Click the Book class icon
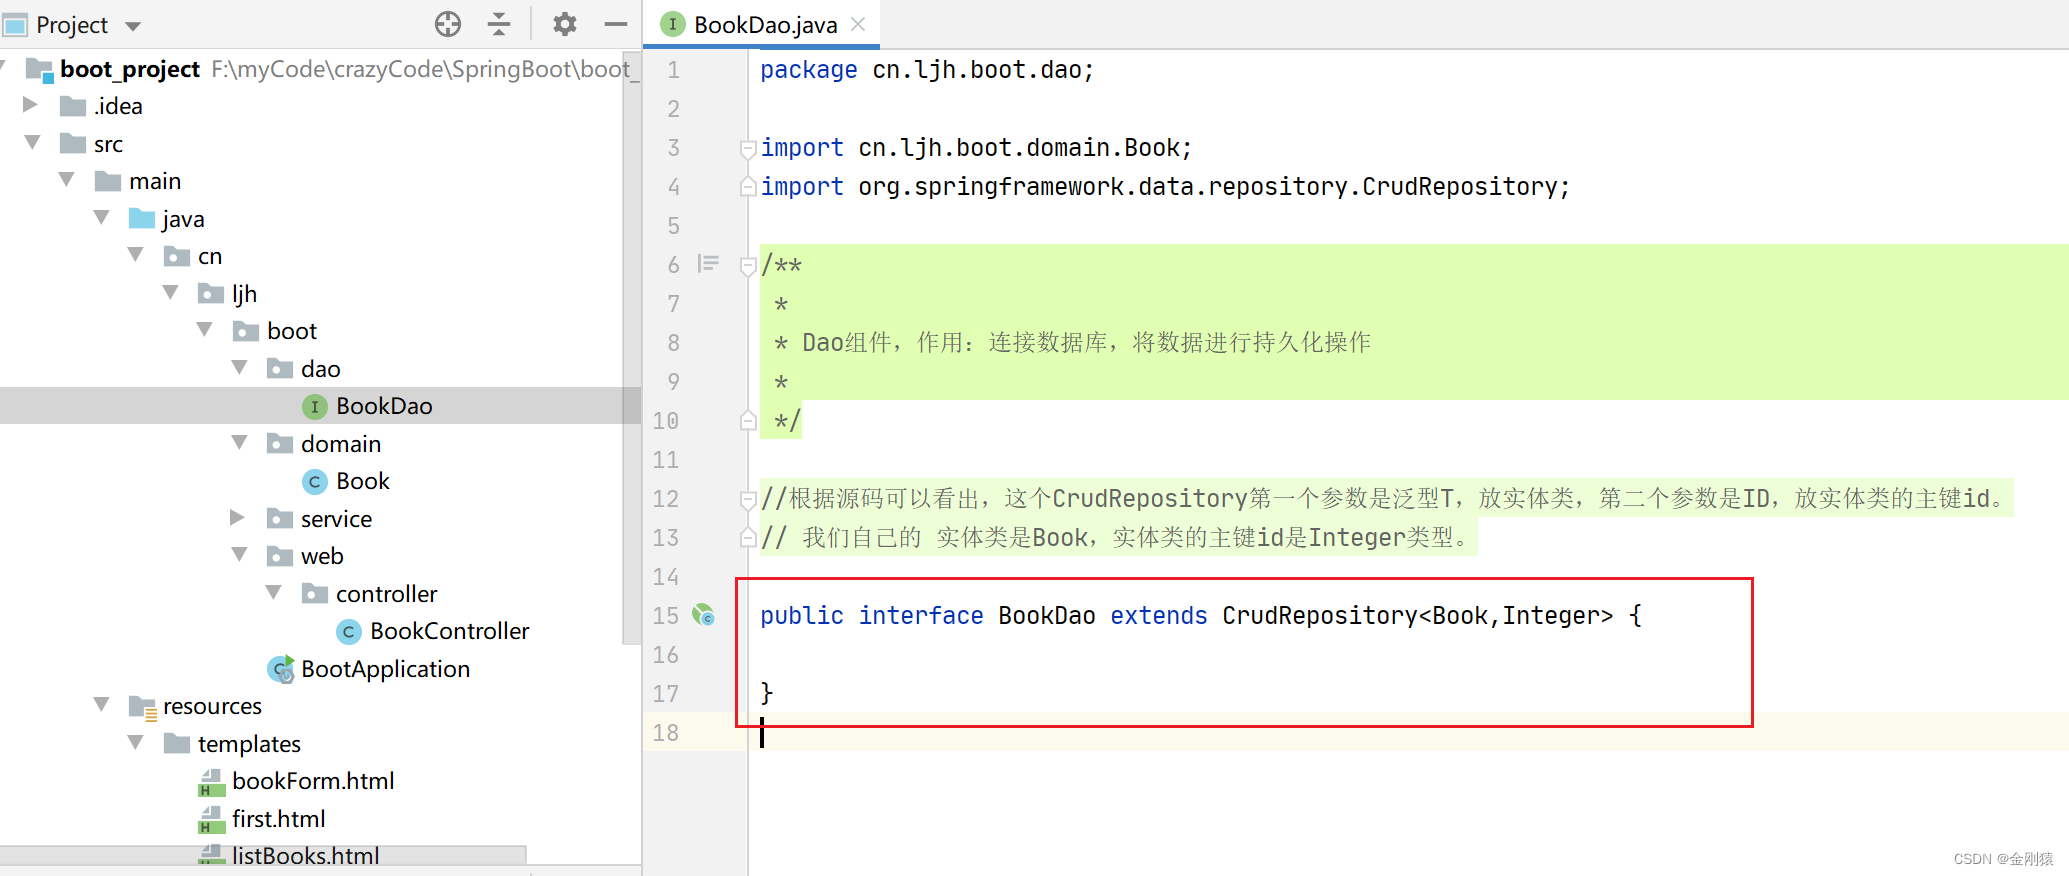This screenshot has height=876, width=2069. pos(315,481)
